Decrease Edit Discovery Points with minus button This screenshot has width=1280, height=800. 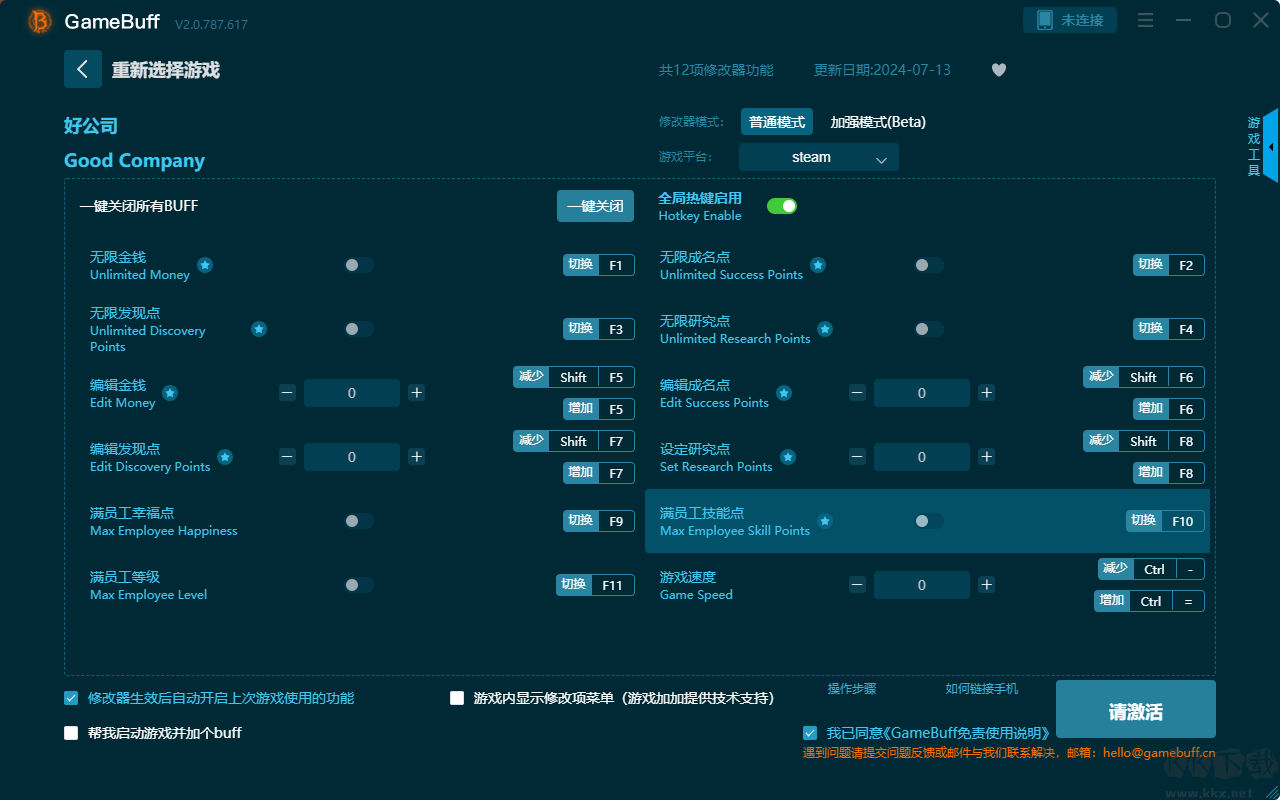pos(287,457)
